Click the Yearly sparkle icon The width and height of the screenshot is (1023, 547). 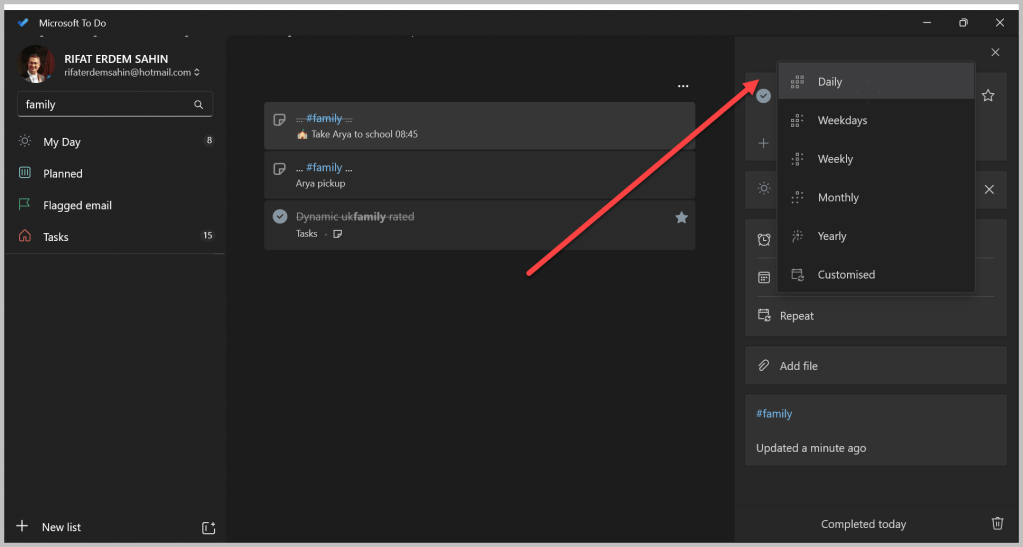797,236
